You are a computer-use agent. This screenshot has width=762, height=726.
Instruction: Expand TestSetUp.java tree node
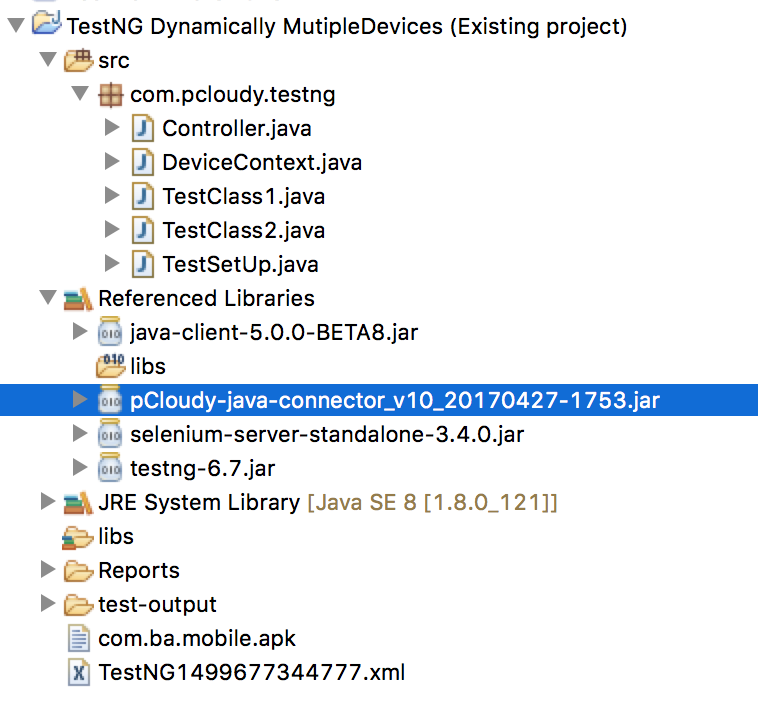(112, 263)
